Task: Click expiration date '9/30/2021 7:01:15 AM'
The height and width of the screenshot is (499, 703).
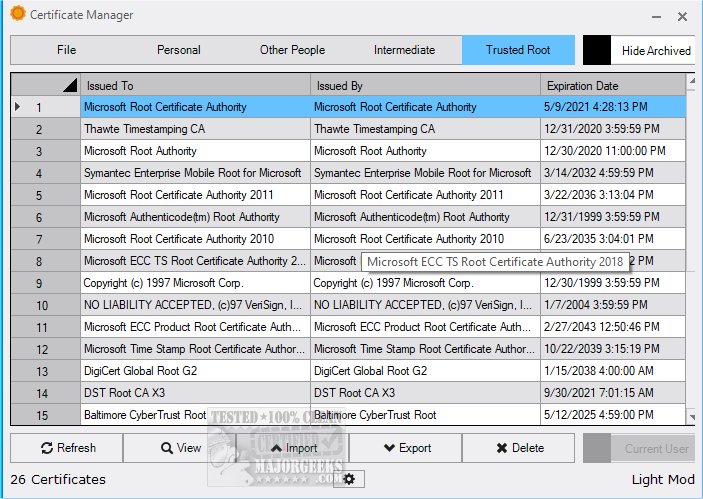Action: pos(613,393)
